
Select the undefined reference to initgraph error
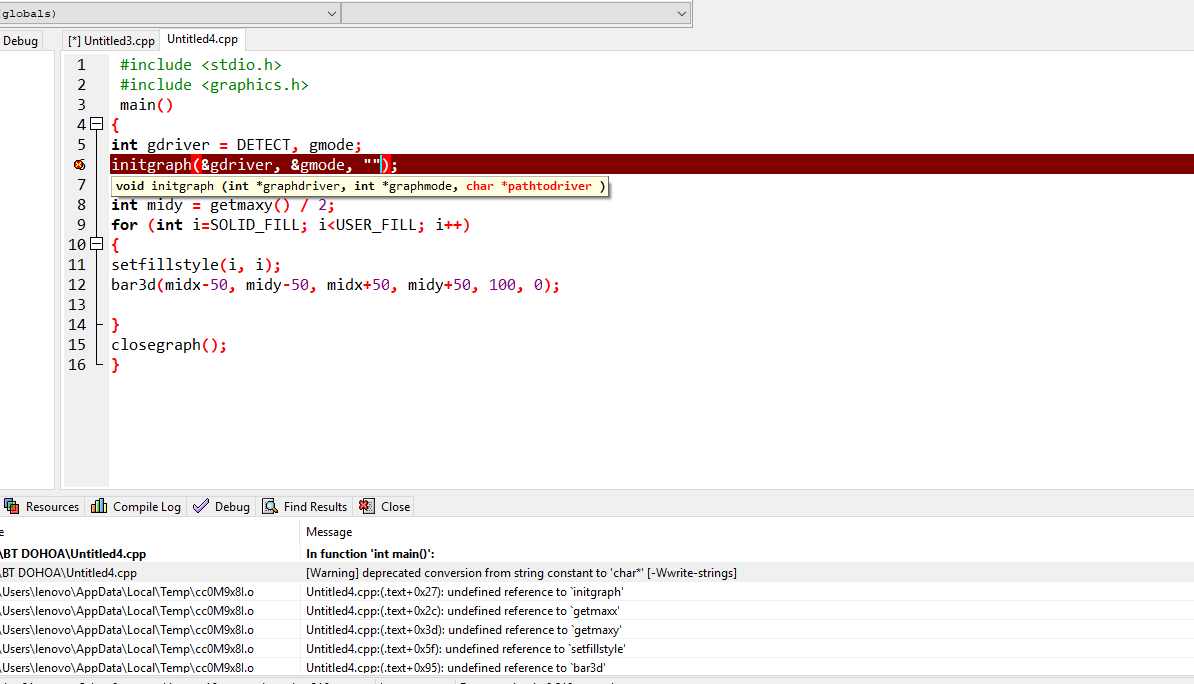[464, 592]
